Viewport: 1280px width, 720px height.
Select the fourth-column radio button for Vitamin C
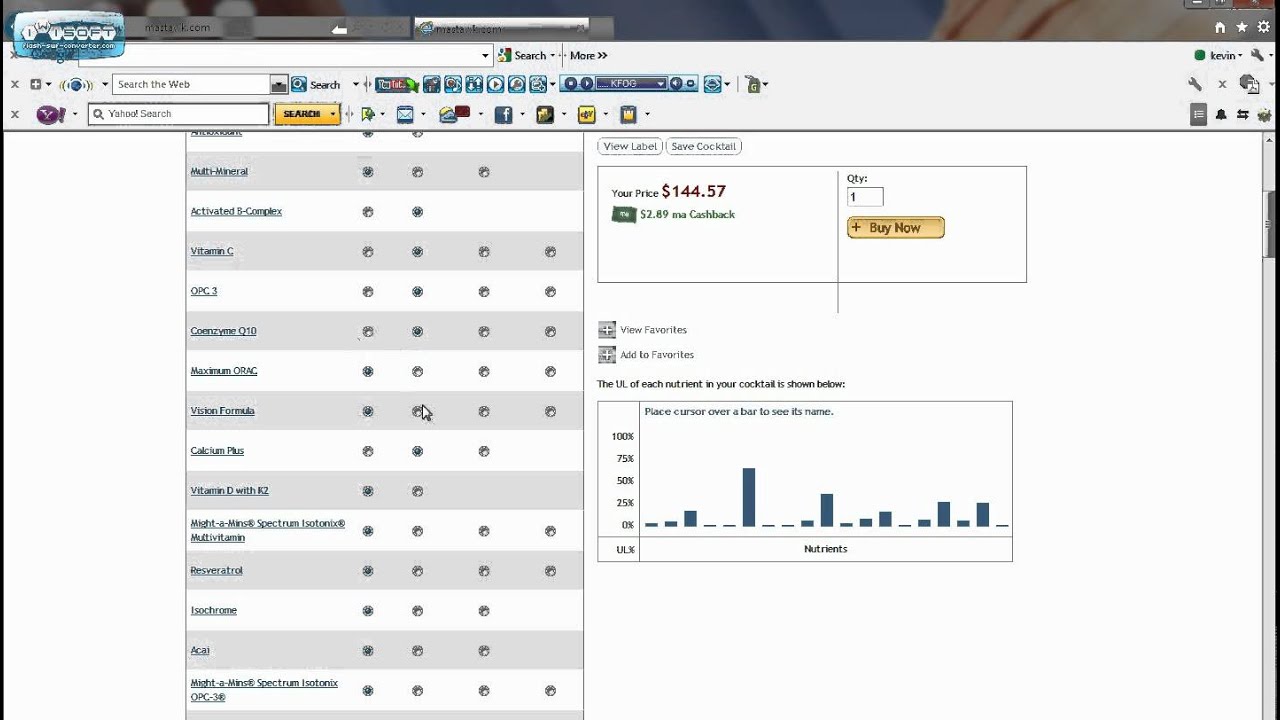(550, 252)
